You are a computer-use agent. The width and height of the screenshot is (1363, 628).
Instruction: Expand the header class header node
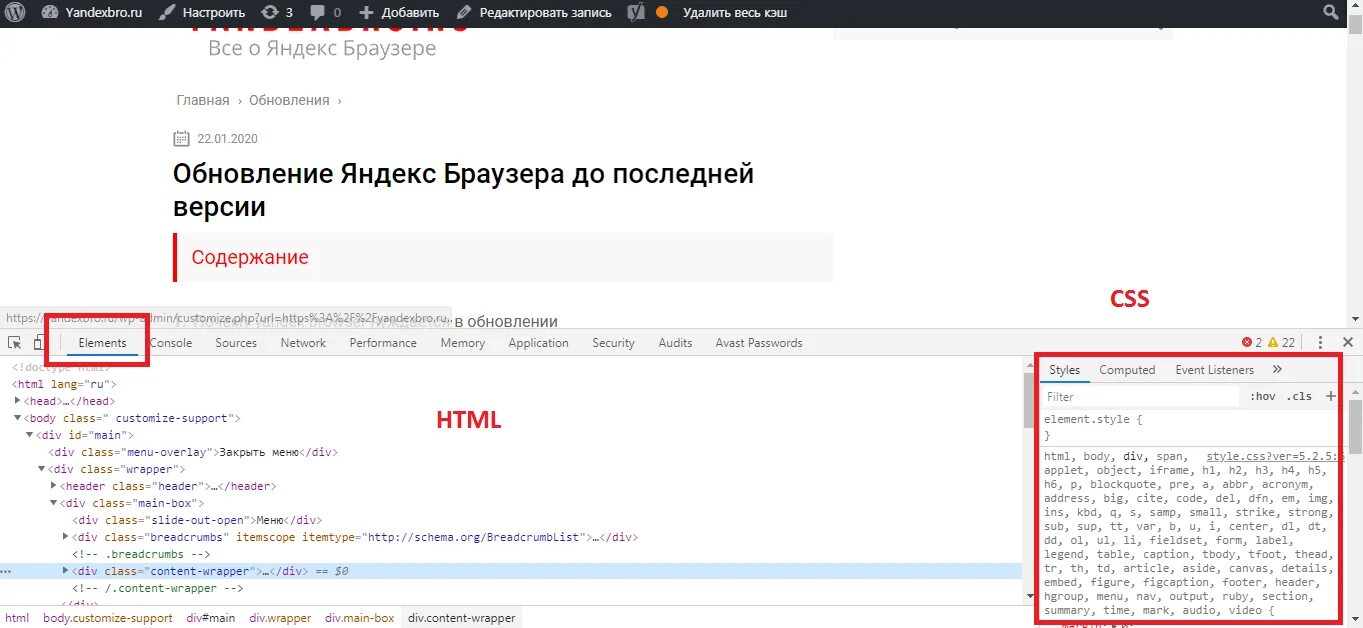(x=54, y=486)
